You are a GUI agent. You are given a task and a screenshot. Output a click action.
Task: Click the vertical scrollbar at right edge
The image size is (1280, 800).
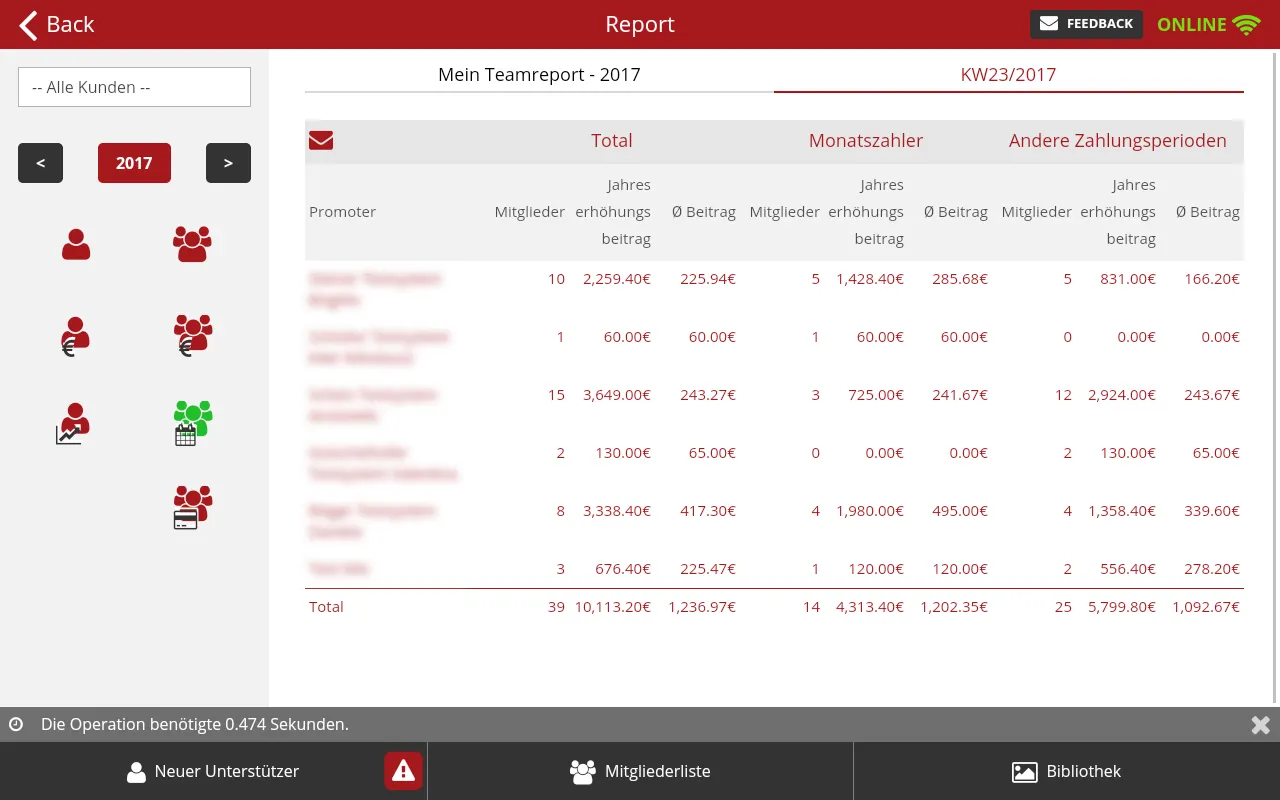pos(1275,378)
